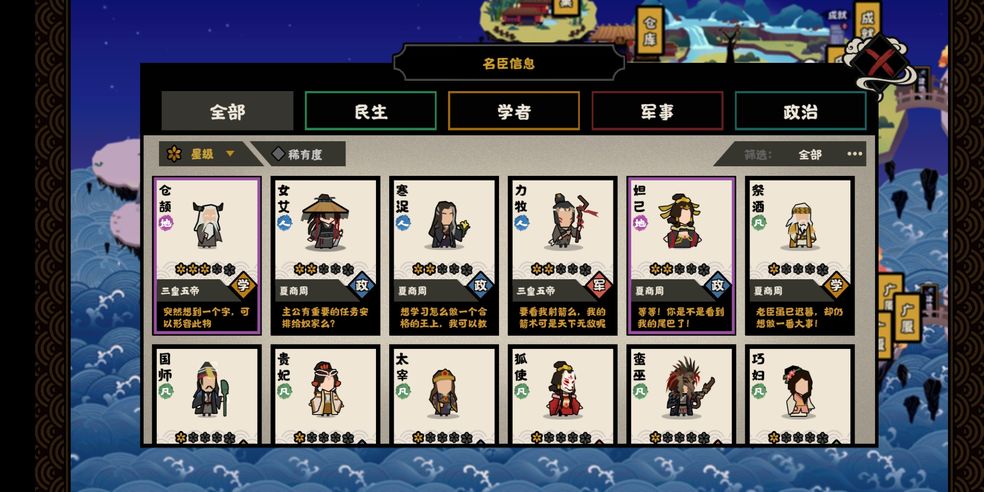
Task: Open the 祭酒 character card
Action: [x=800, y=255]
